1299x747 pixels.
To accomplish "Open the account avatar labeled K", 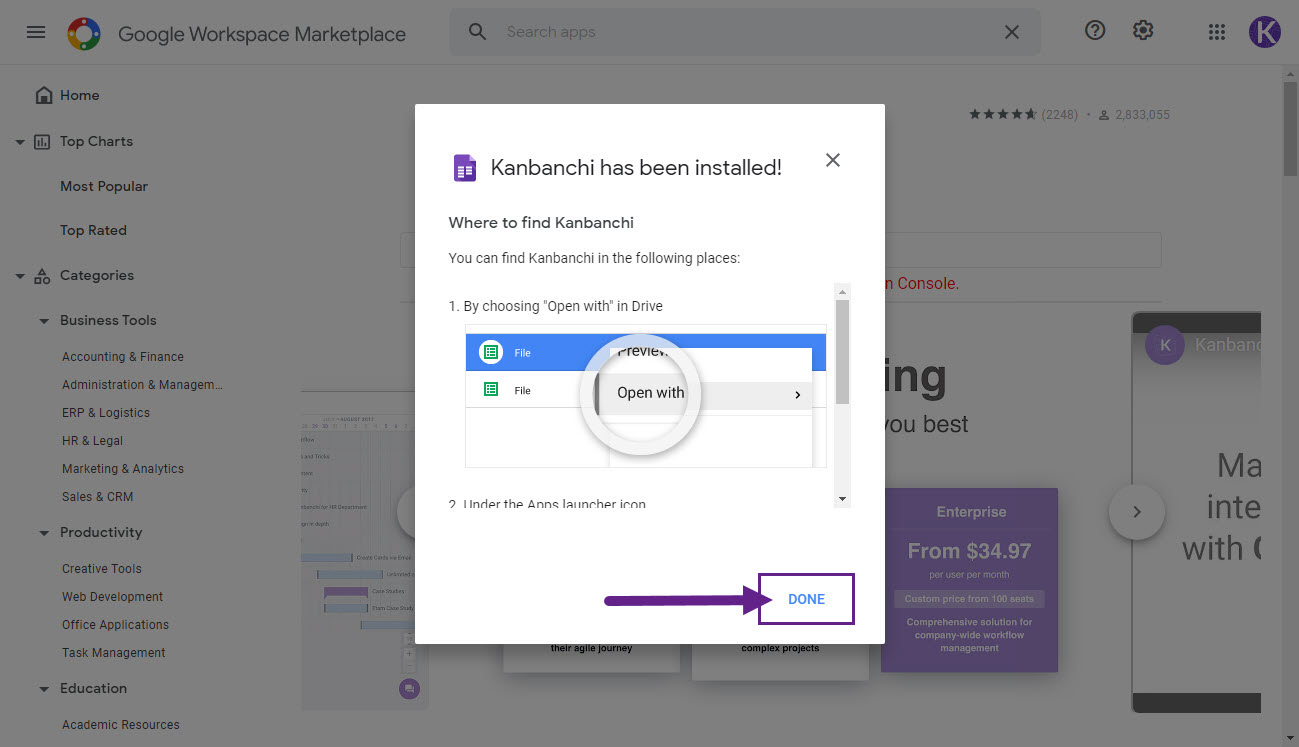I will 1265,32.
